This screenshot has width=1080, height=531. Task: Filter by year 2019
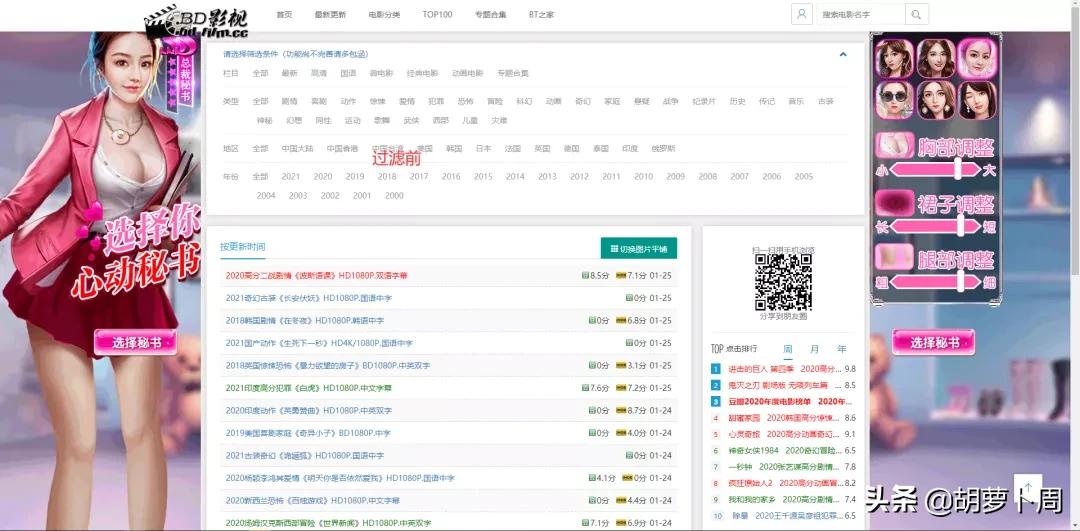[355, 176]
